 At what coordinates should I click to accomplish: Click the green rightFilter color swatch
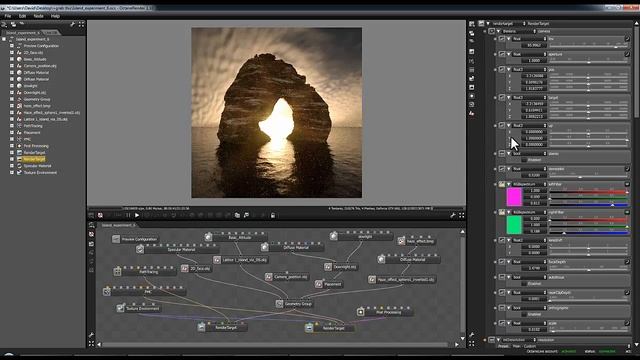point(514,225)
